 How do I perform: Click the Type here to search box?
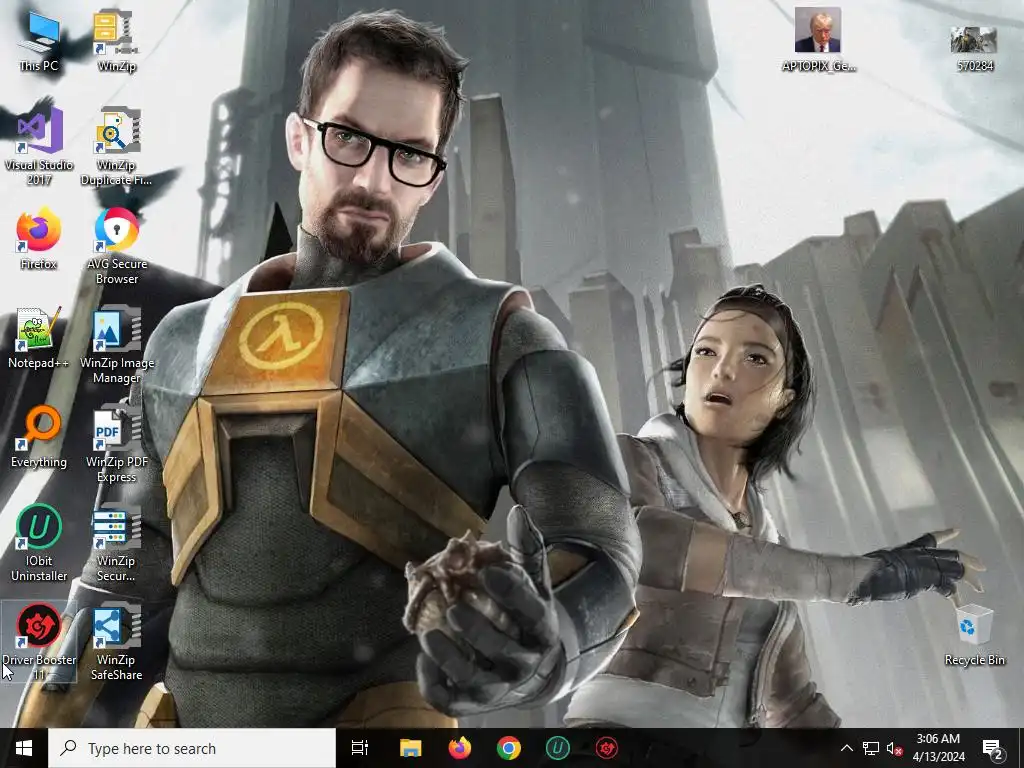[192, 748]
